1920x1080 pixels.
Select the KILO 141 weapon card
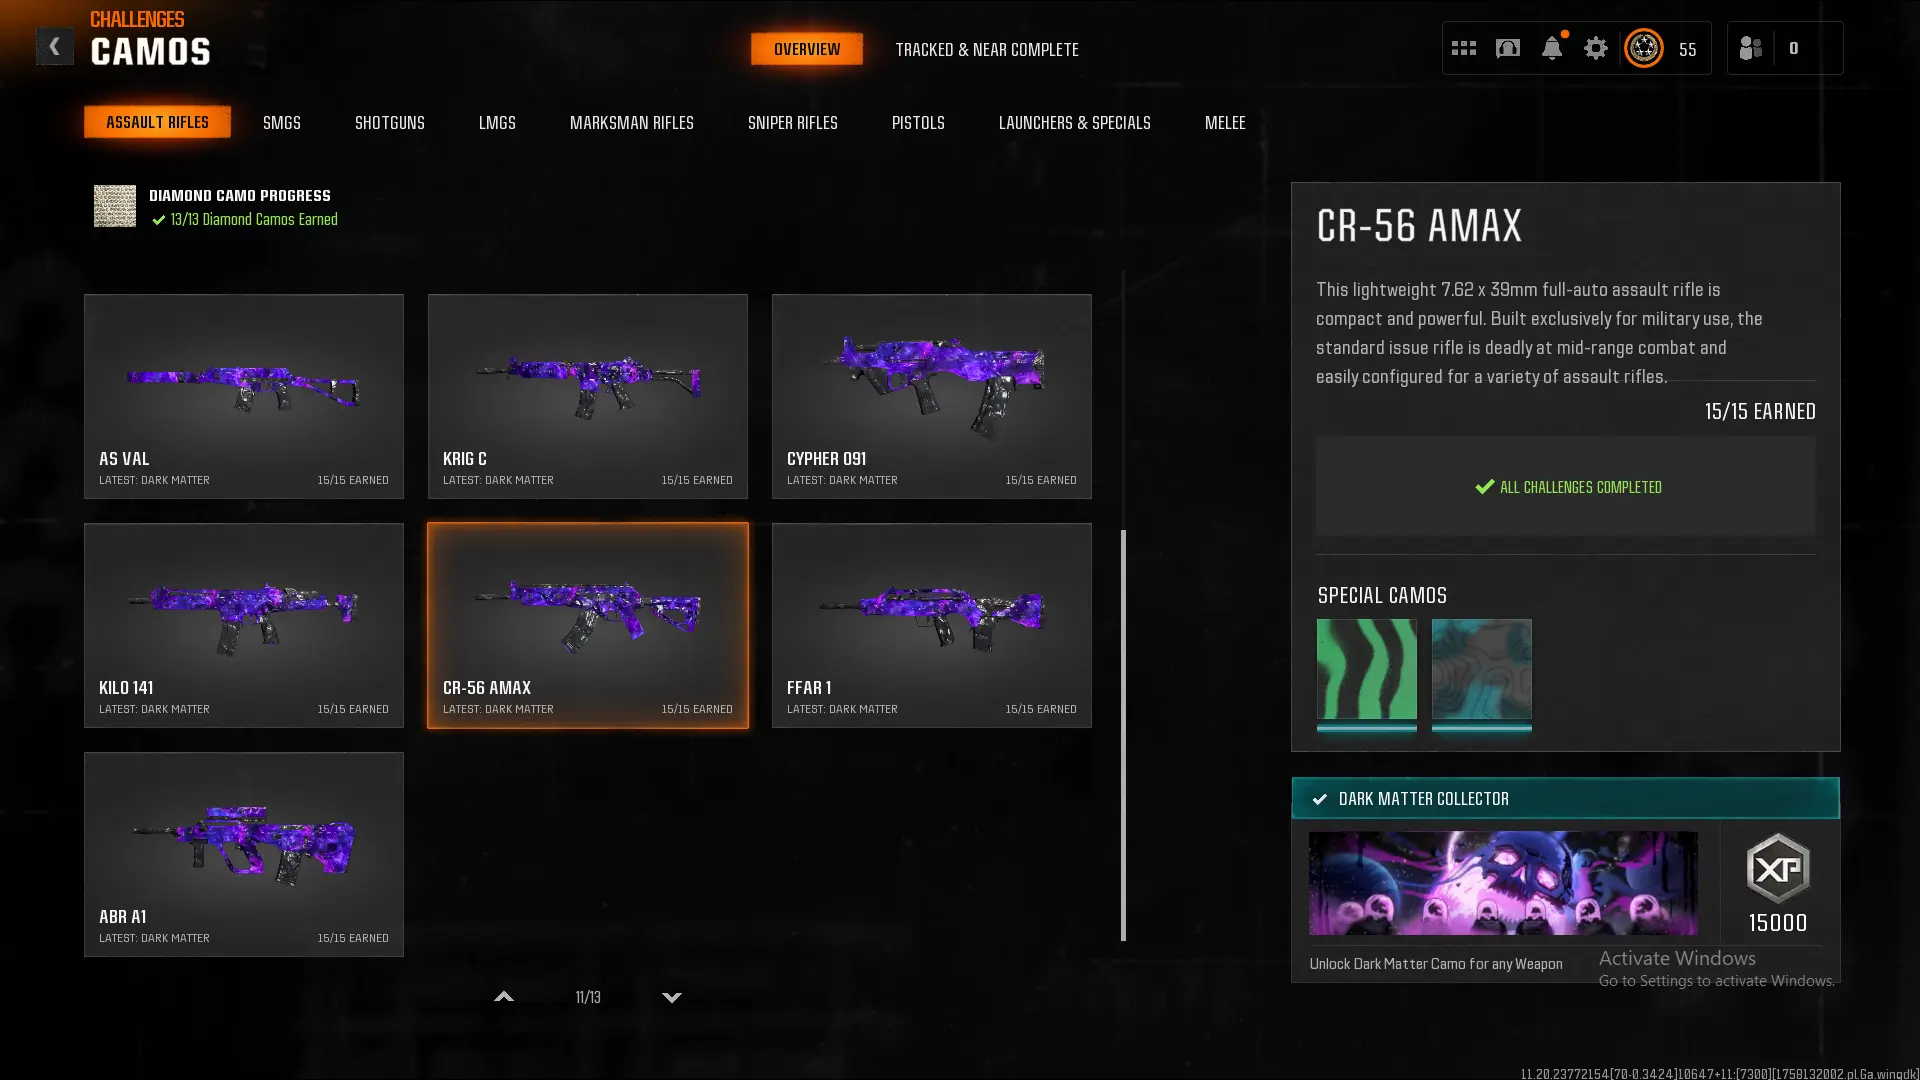244,625
